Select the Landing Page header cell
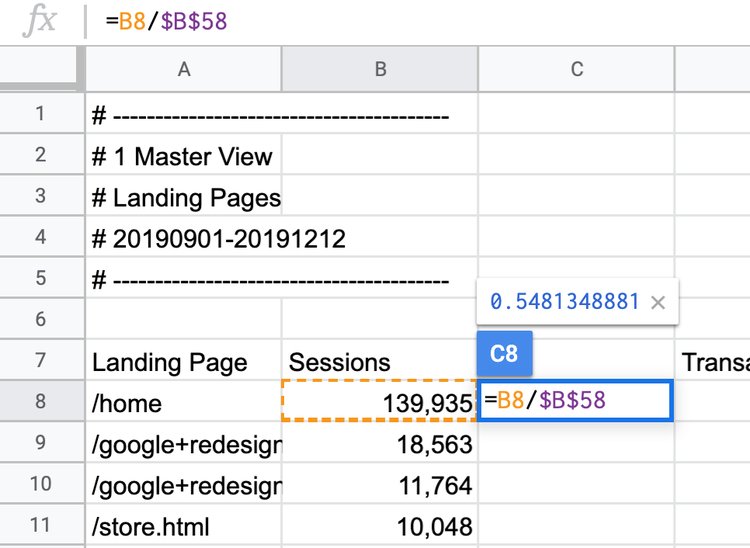Screen dimensions: 750x548 (x=184, y=360)
